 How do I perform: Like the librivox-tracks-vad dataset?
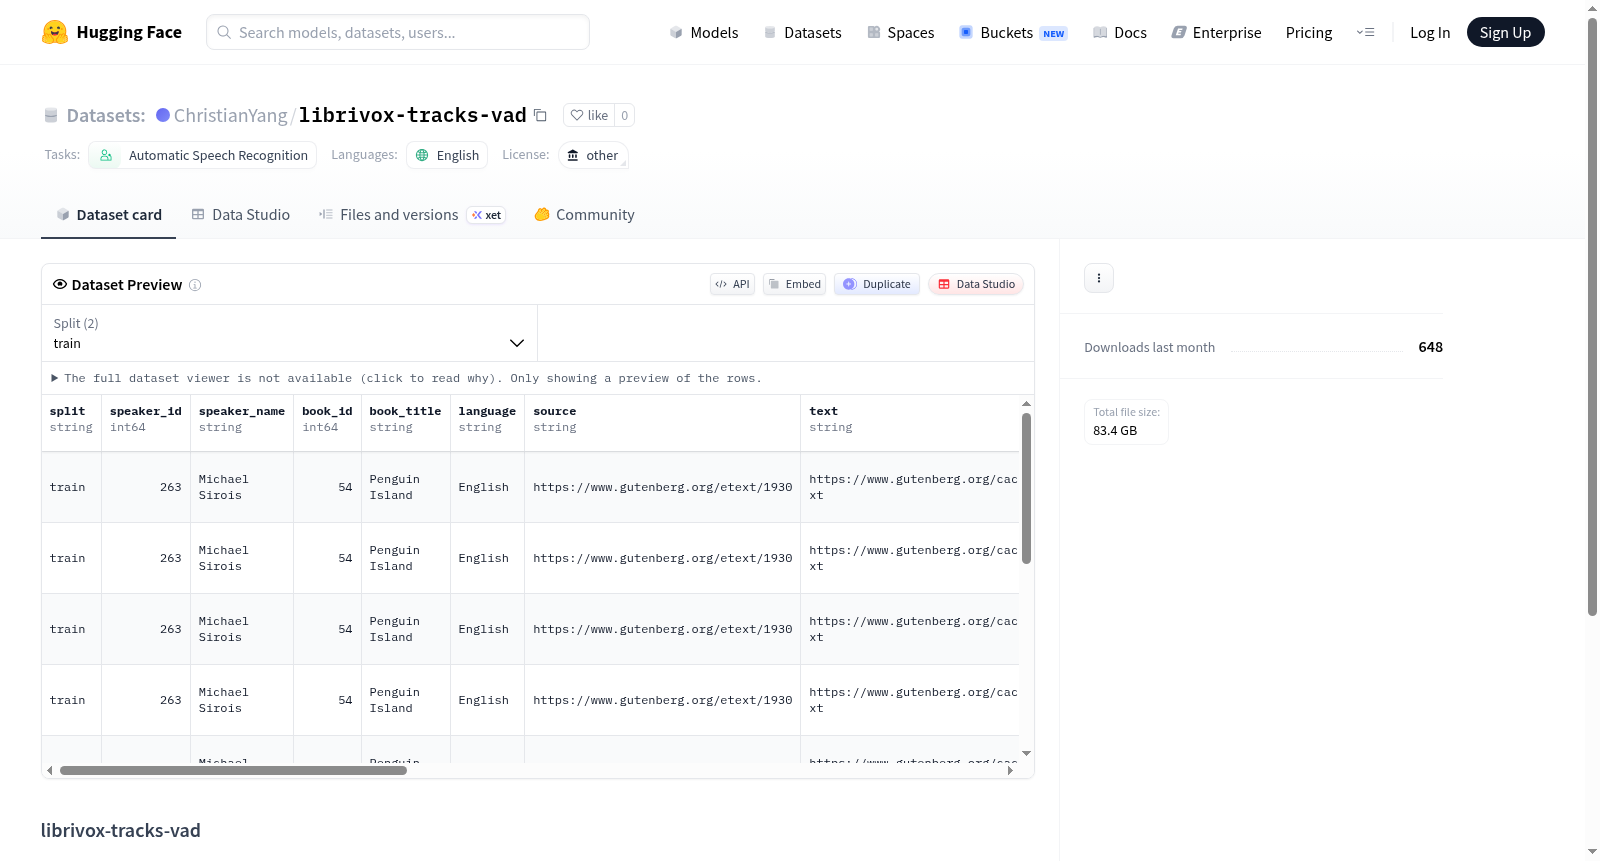[x=589, y=115]
